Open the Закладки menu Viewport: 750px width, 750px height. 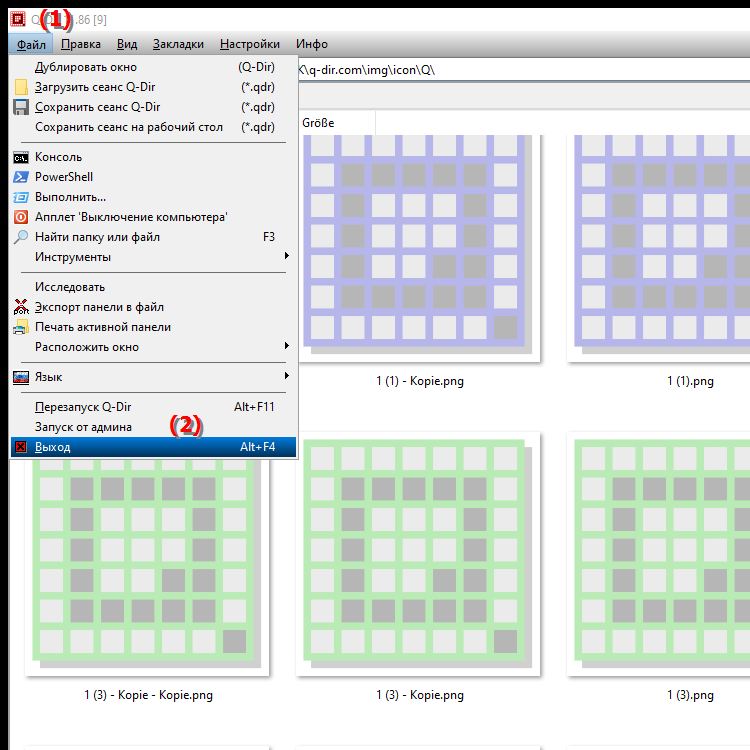point(178,44)
